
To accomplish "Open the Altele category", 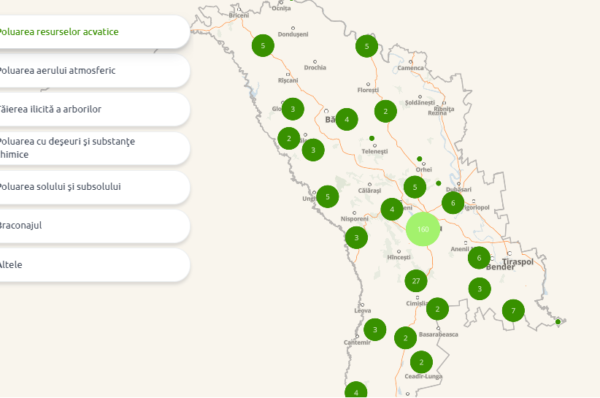I will (x=94, y=265).
